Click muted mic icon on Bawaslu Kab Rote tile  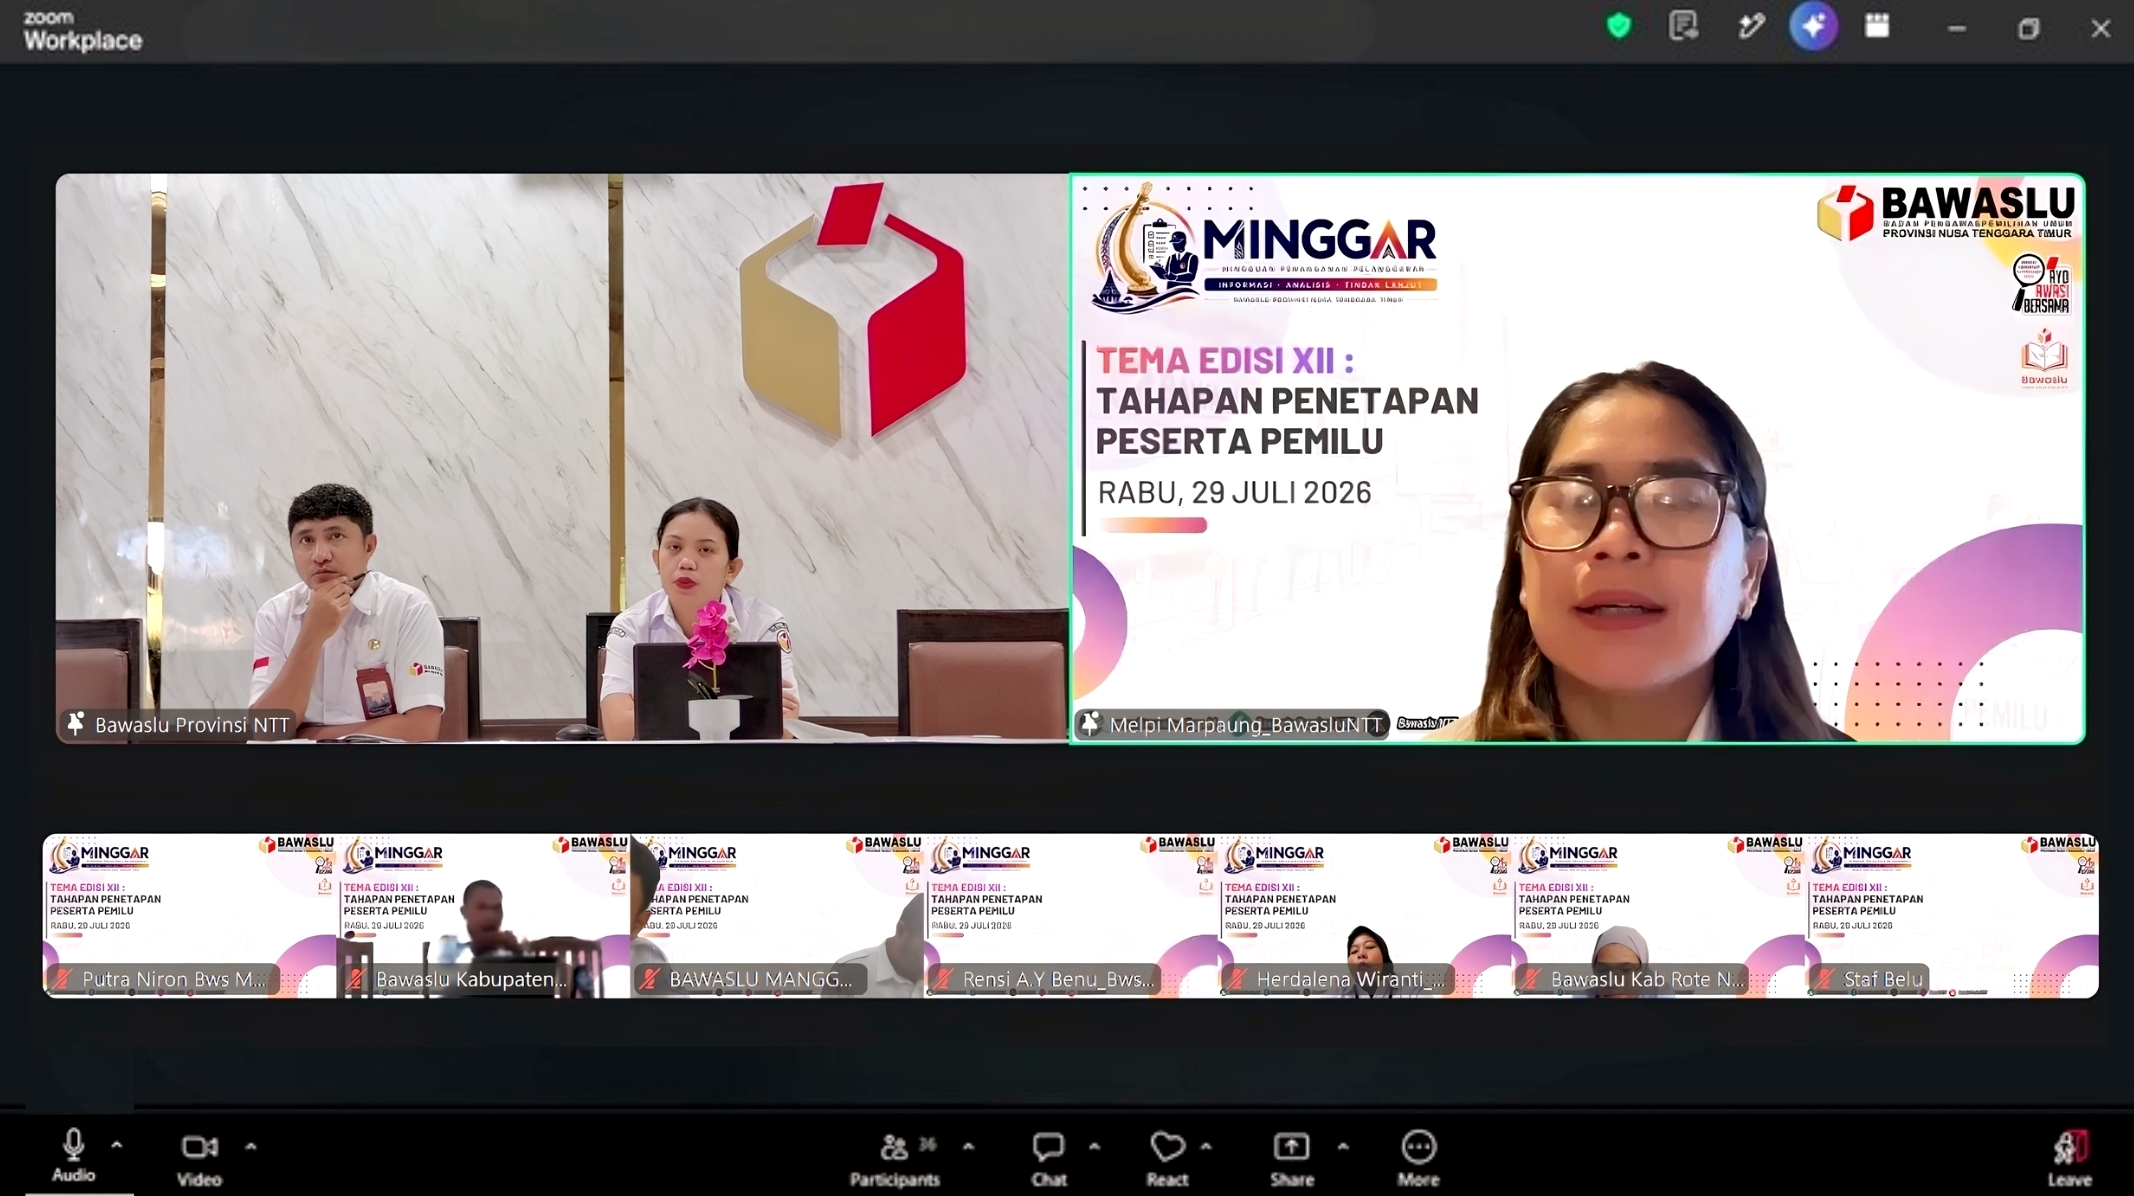click(1532, 979)
